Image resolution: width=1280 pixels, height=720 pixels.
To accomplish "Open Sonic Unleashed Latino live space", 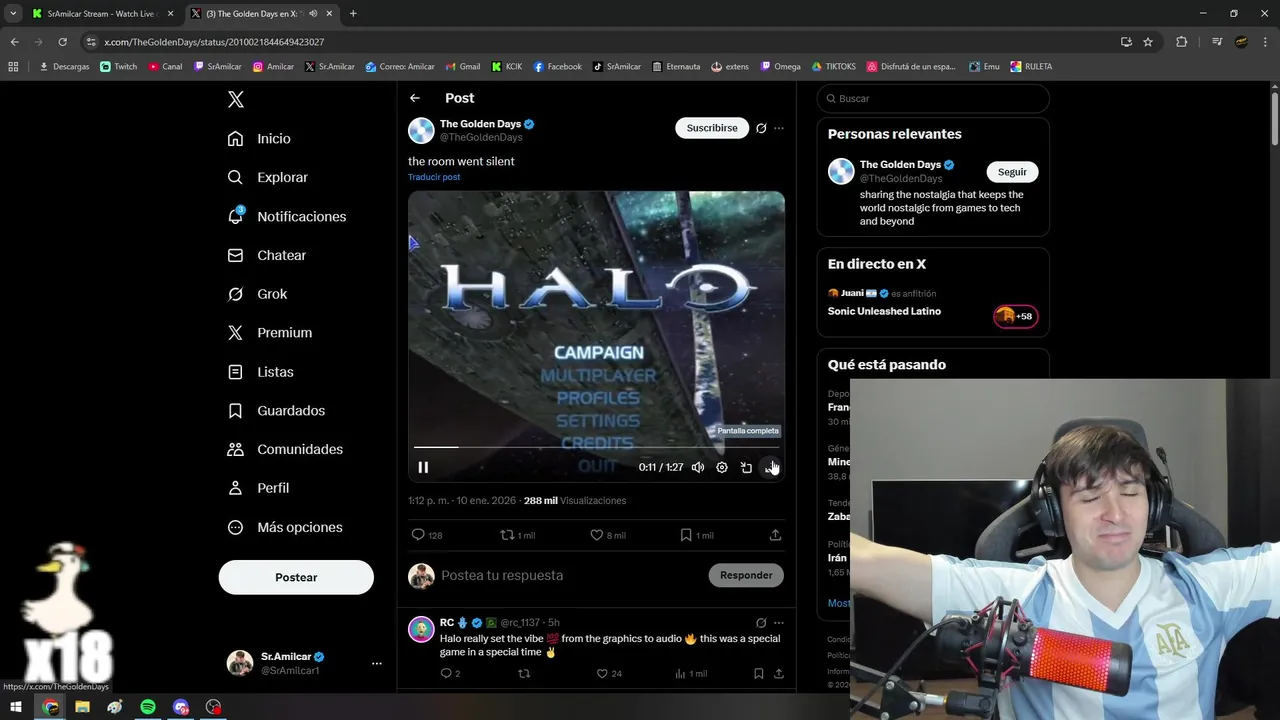I will (884, 311).
